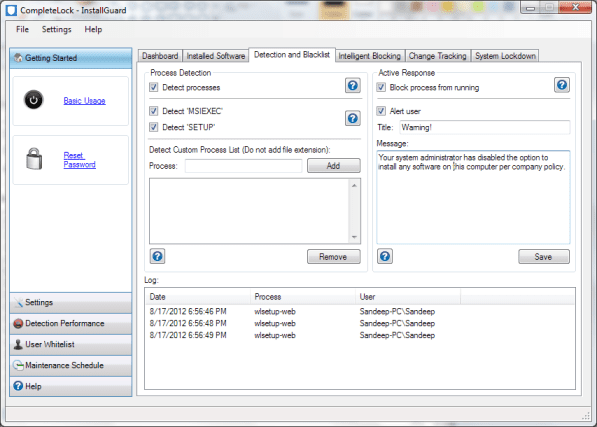This screenshot has width=597, height=427.
Task: Open the File menu
Action: click(22, 29)
